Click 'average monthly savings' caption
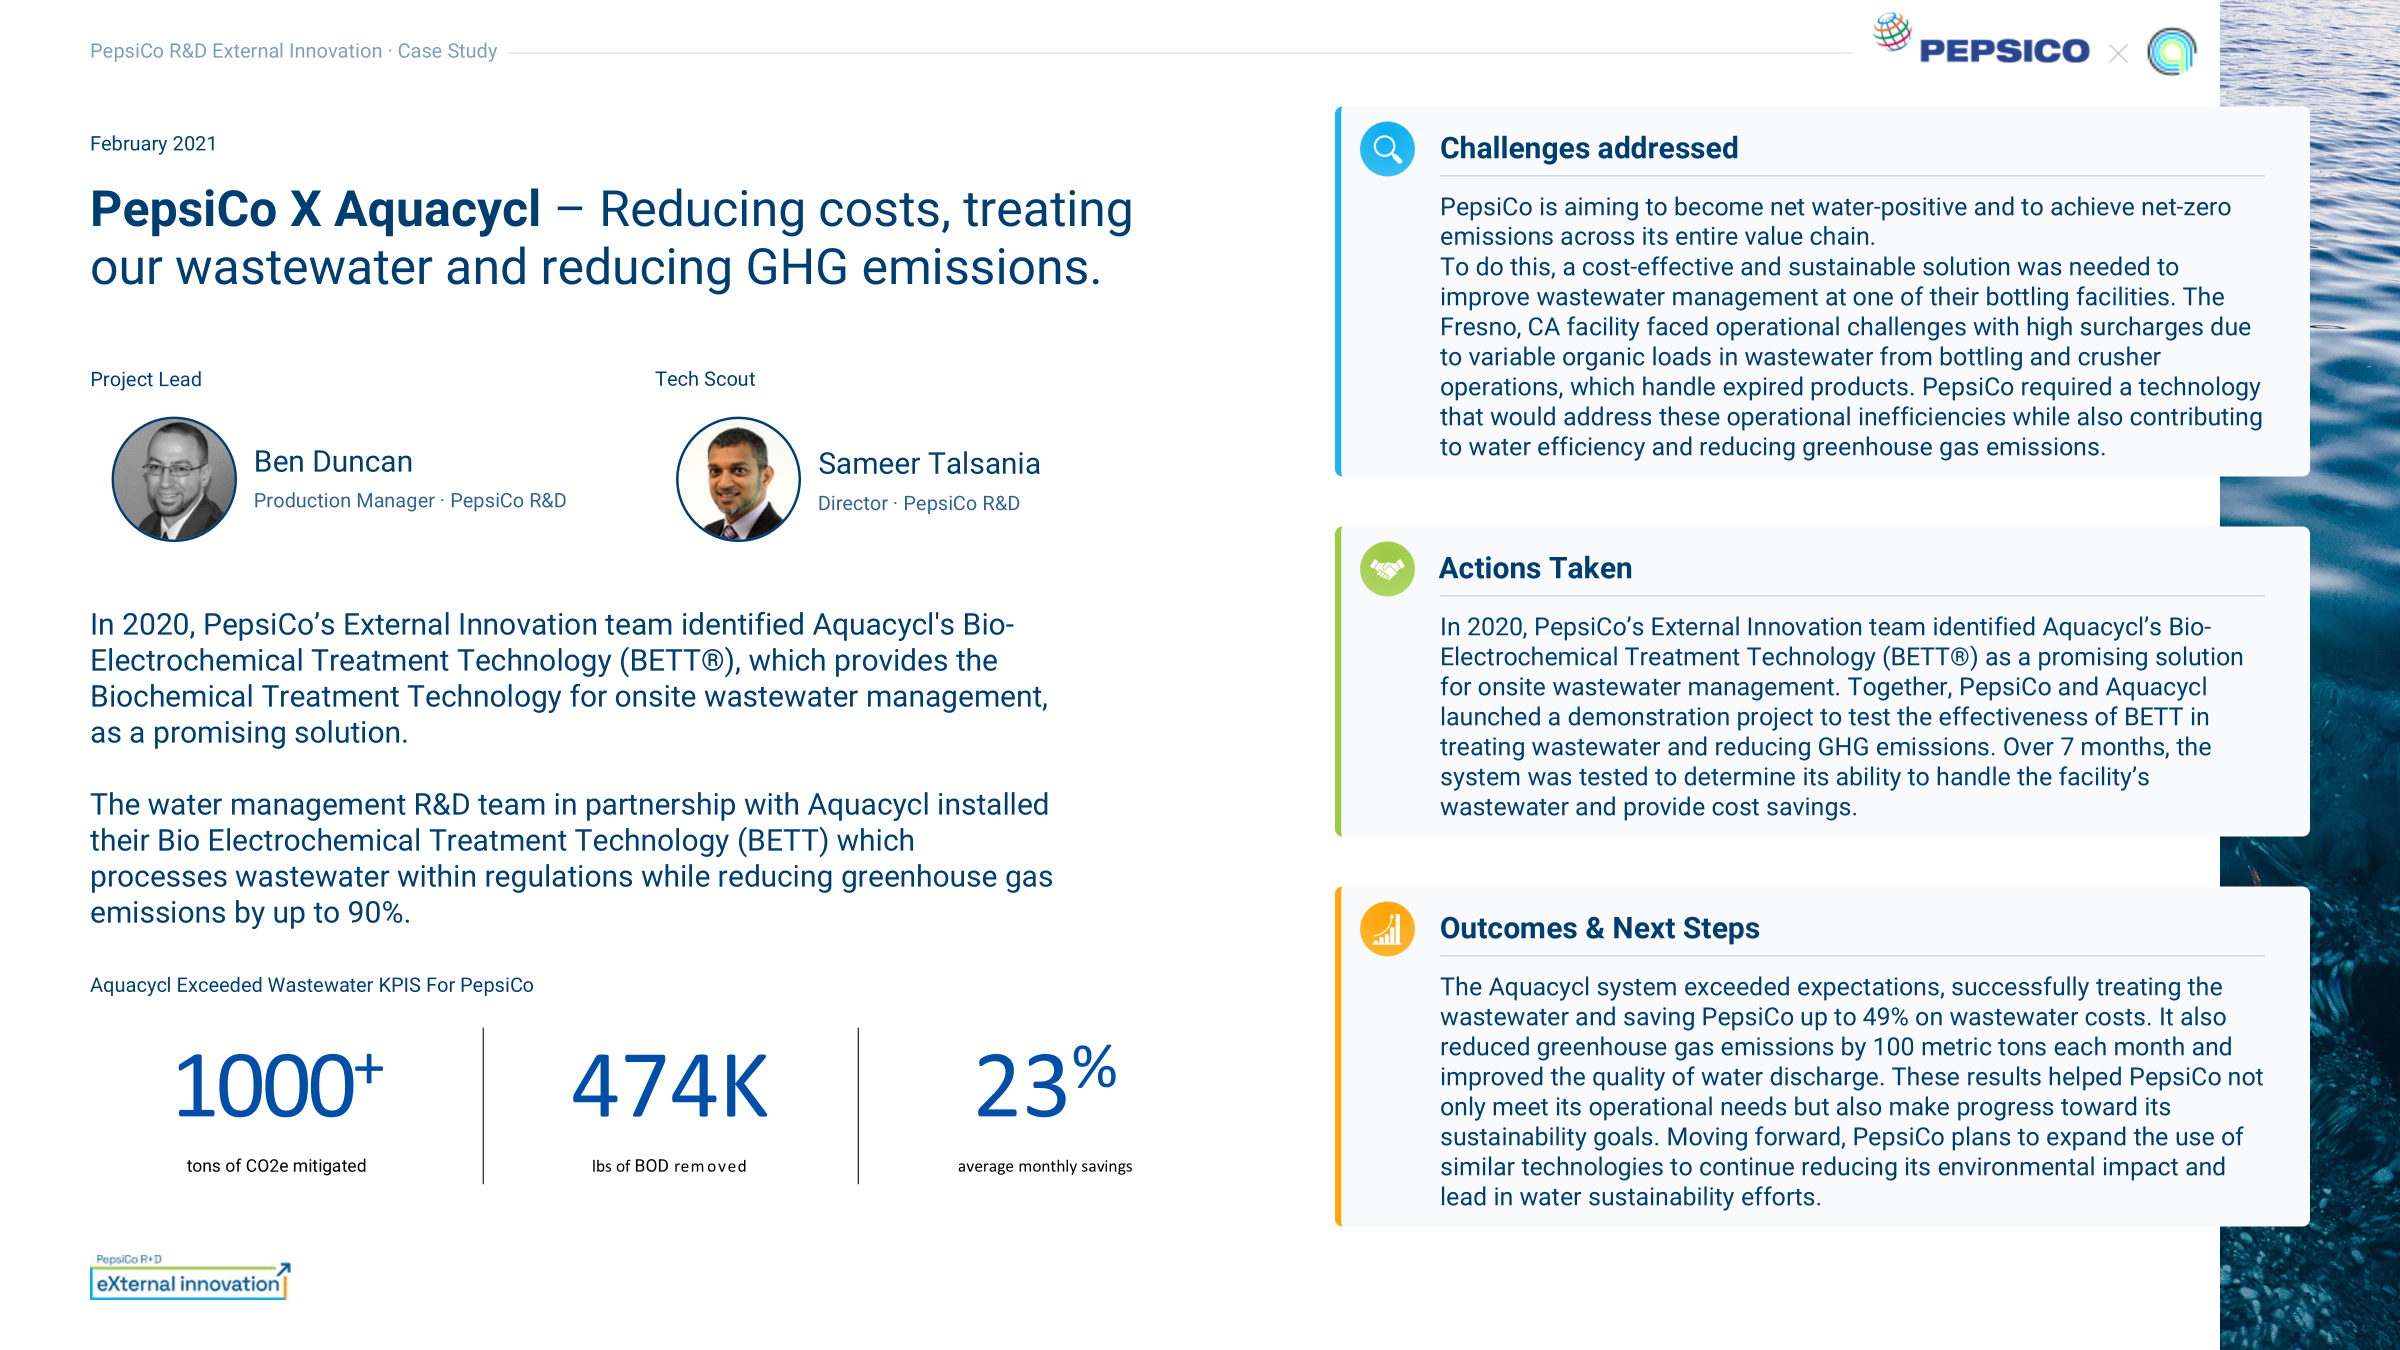Viewport: 2400px width, 1350px height. (1045, 1166)
